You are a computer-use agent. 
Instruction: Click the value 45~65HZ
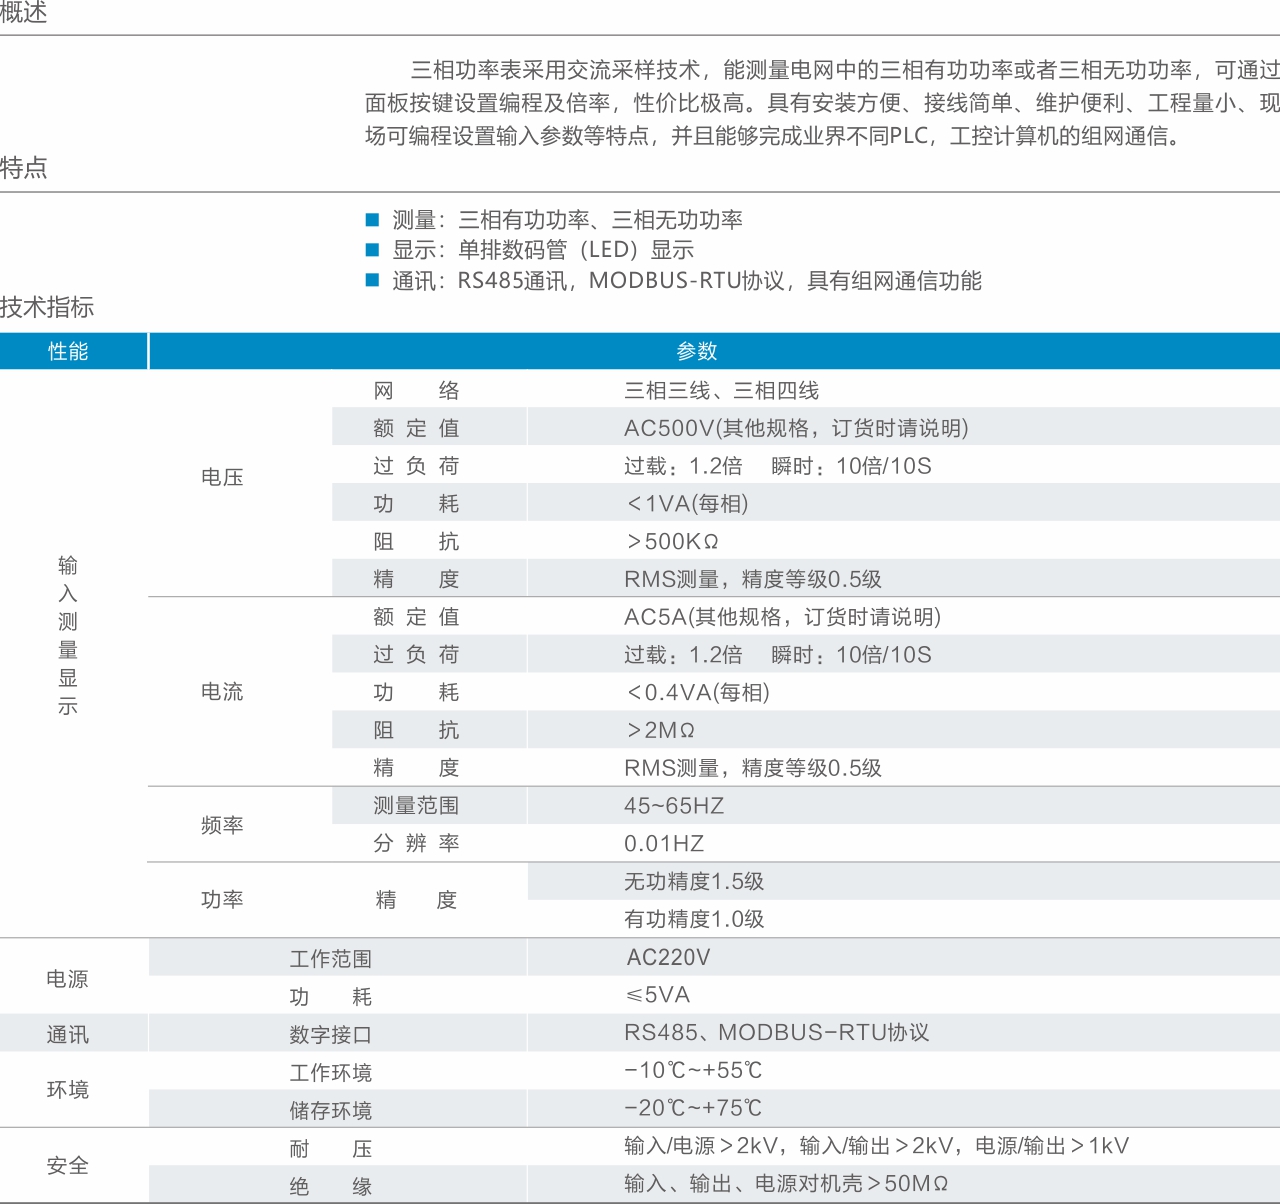(x=674, y=806)
